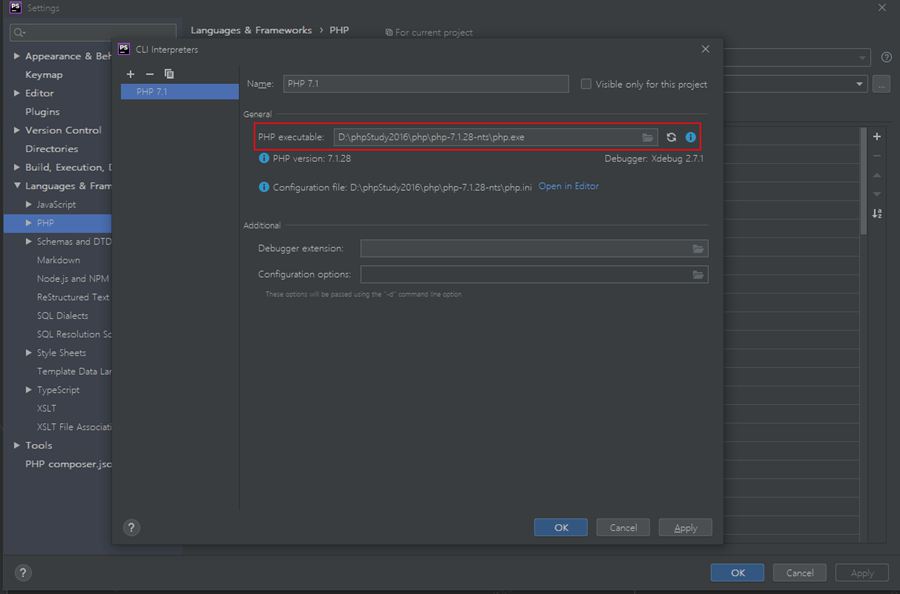
Task: Browse for the PHP executable folder
Action: (648, 137)
